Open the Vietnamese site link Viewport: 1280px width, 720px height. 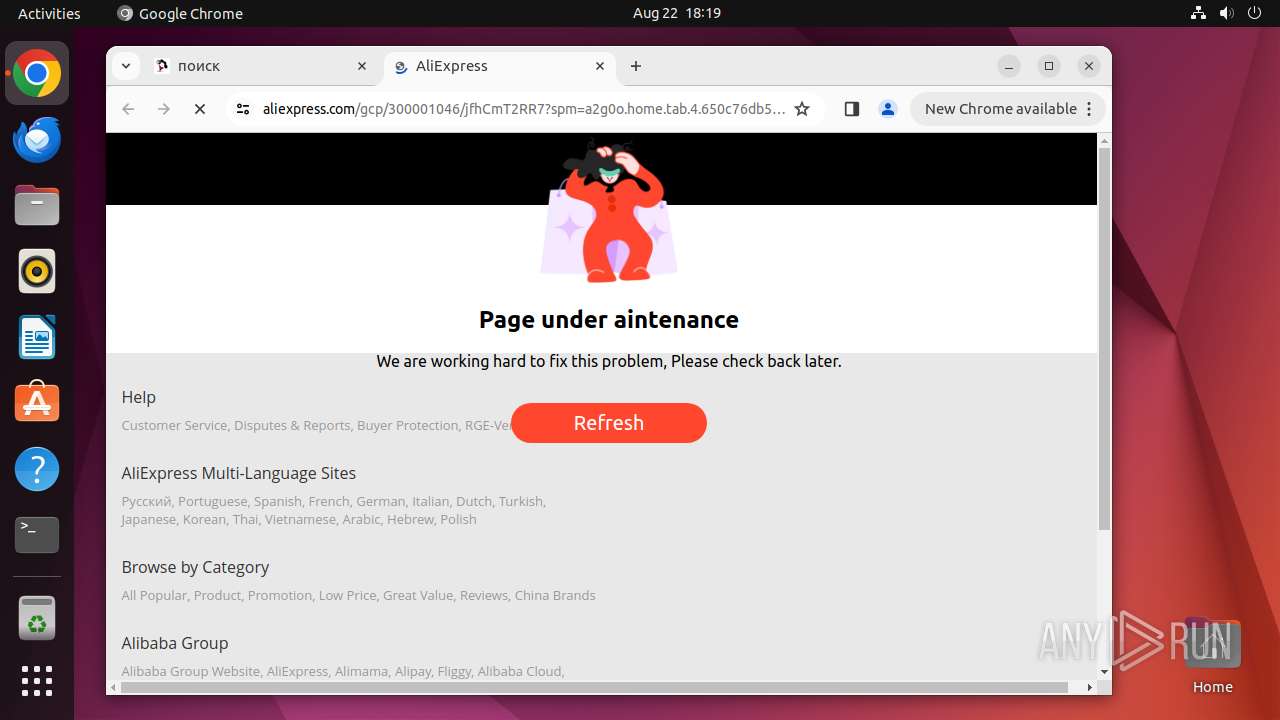300,519
